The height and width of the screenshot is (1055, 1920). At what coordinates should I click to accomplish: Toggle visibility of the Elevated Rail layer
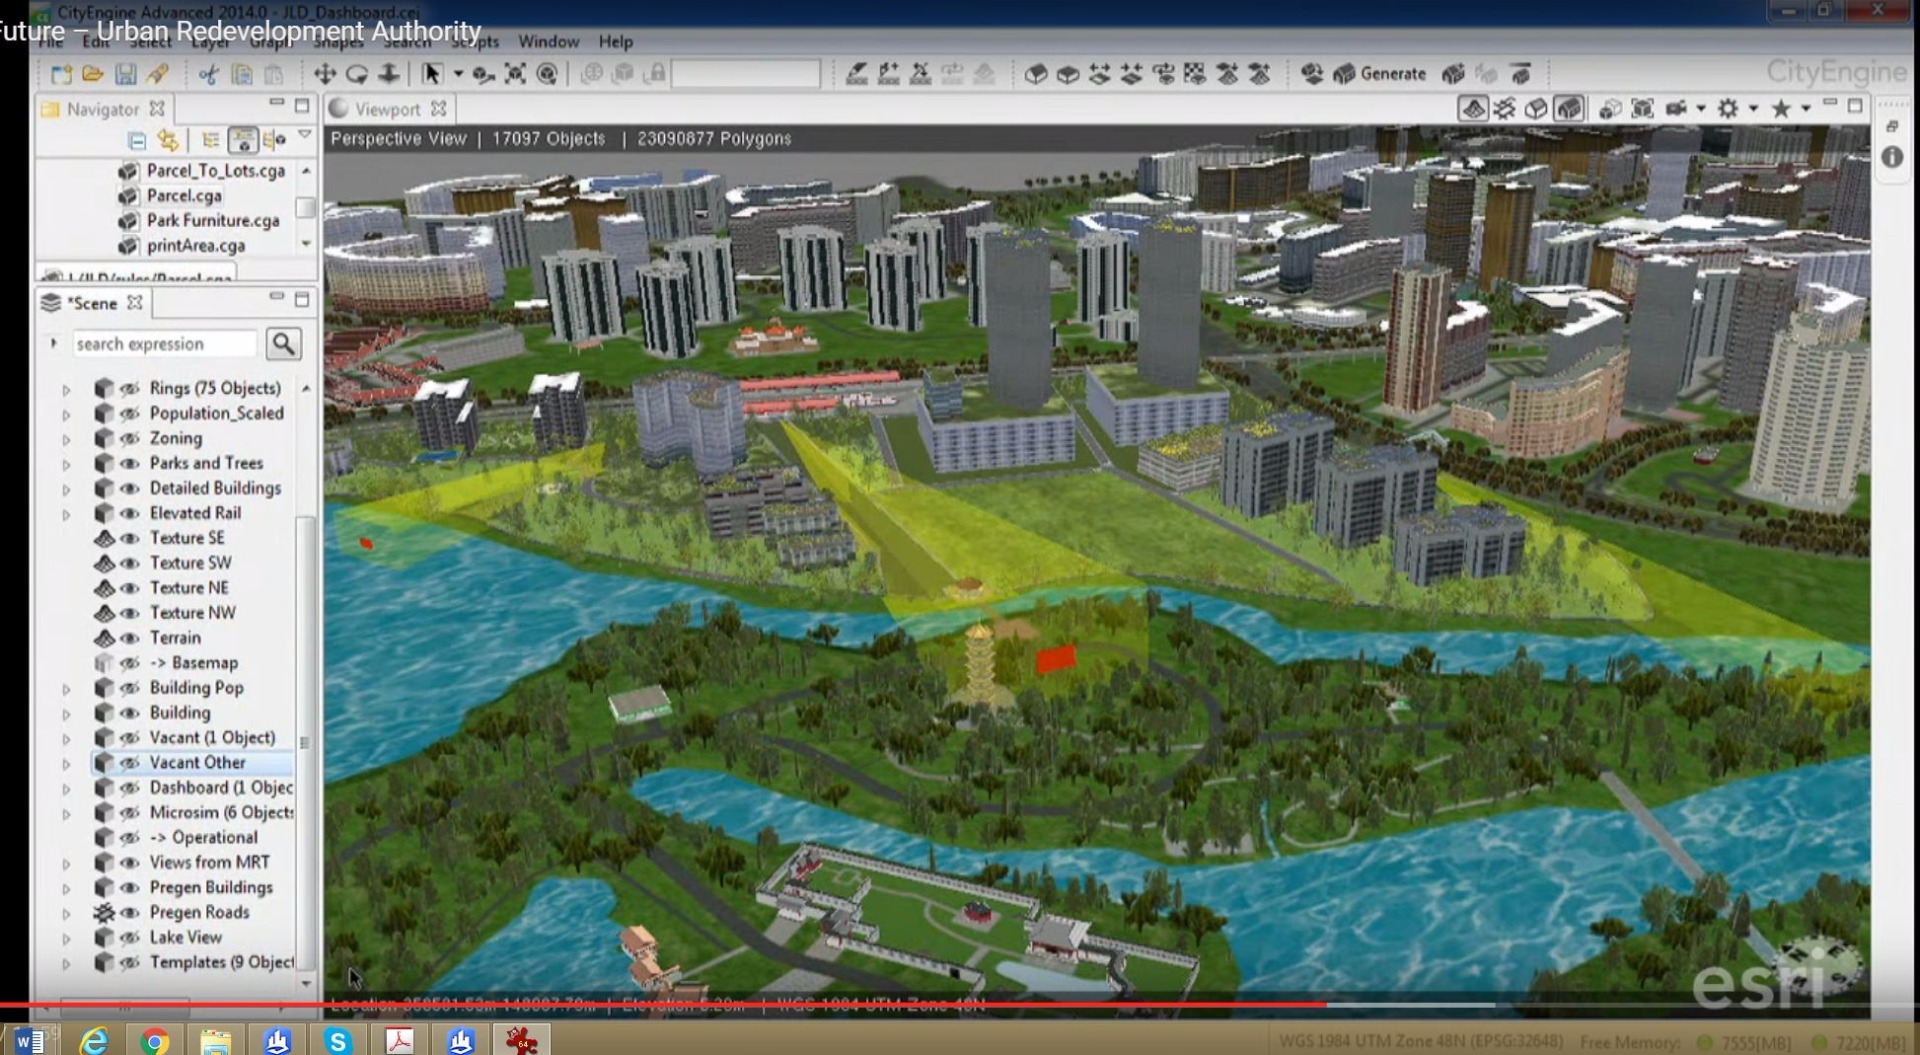130,513
